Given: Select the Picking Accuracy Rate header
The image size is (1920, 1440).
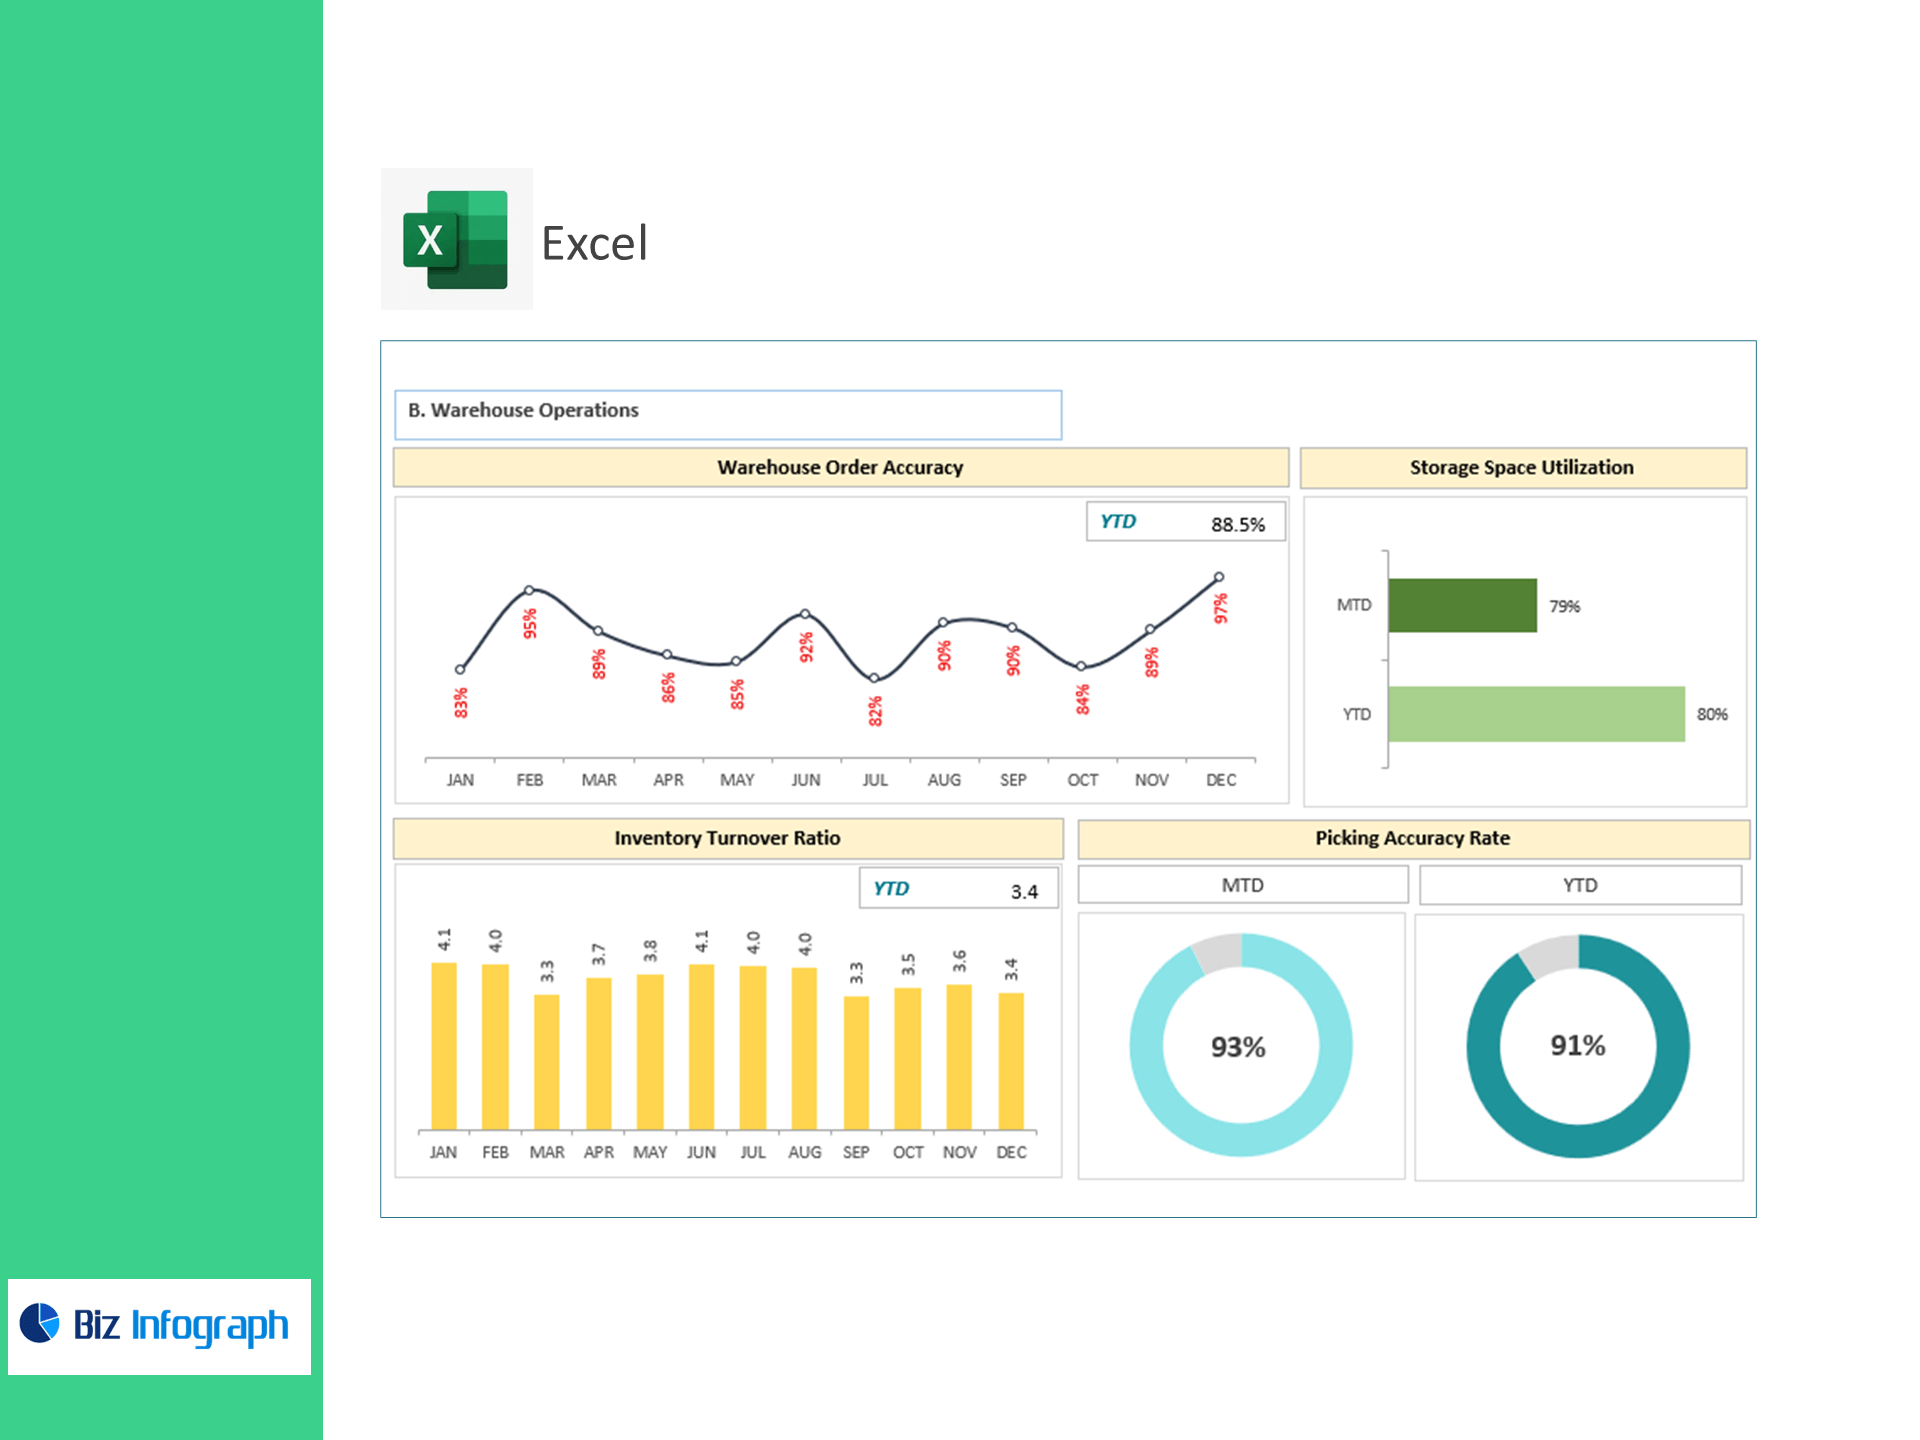Looking at the screenshot, I should click(1412, 838).
